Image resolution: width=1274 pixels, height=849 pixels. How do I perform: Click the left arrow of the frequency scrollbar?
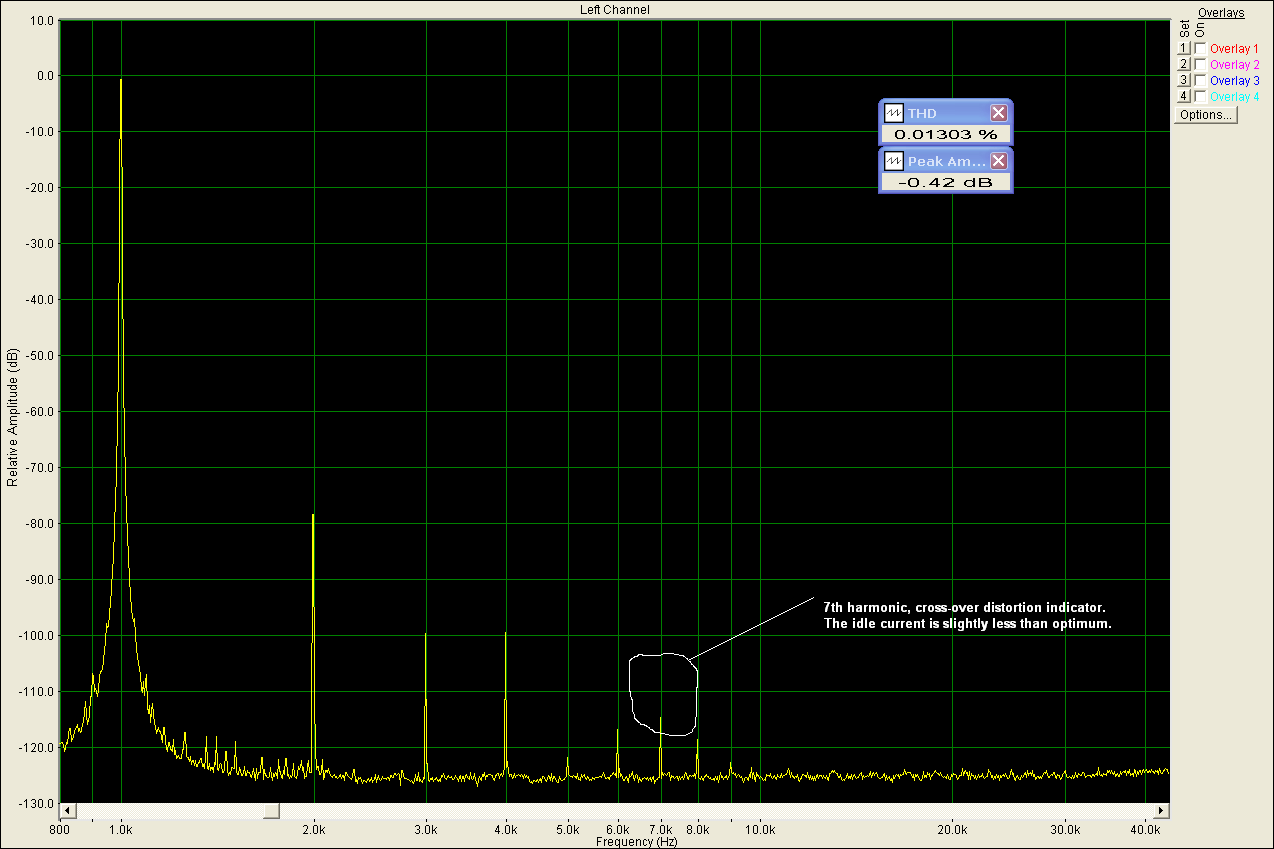[68, 810]
